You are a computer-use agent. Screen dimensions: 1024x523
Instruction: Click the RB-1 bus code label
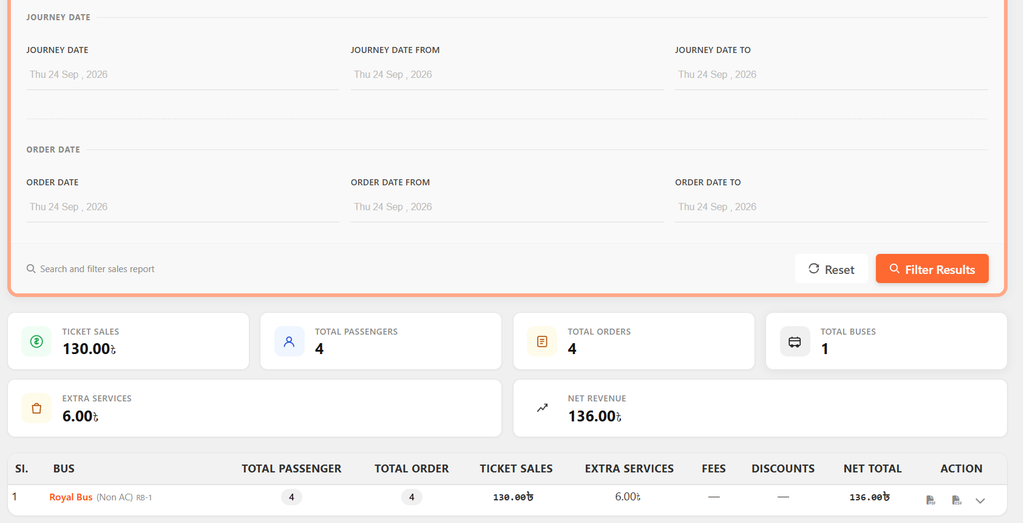point(144,498)
